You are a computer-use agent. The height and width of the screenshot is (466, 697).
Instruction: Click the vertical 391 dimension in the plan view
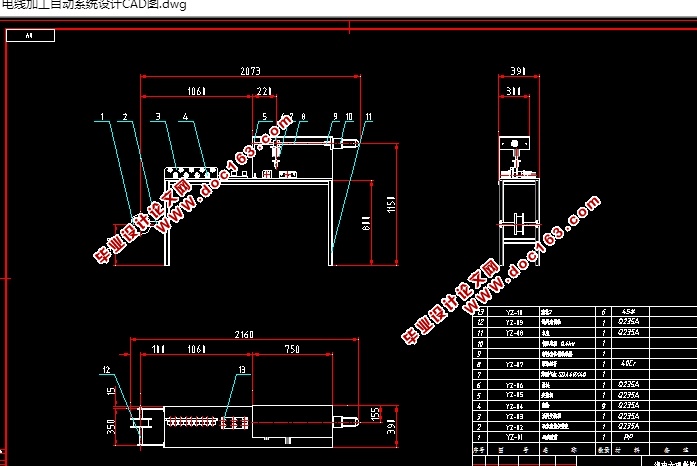(391, 426)
